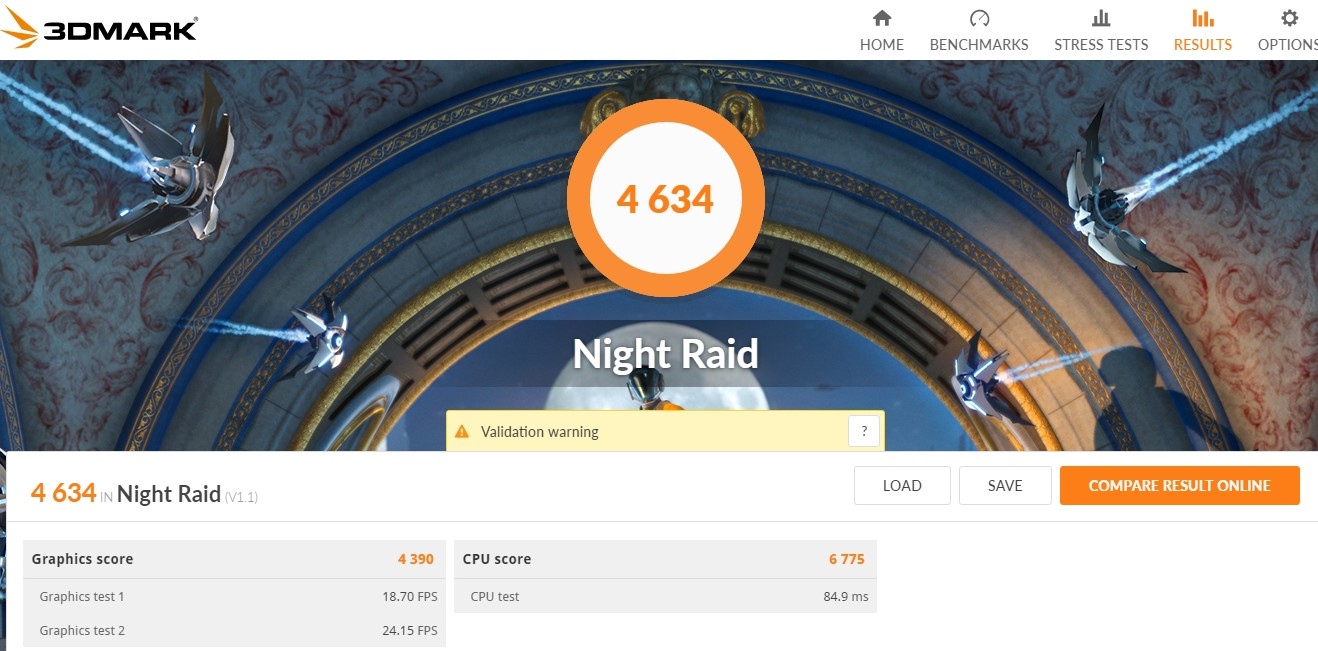Open Benchmarks via the gauge icon

pos(979,18)
